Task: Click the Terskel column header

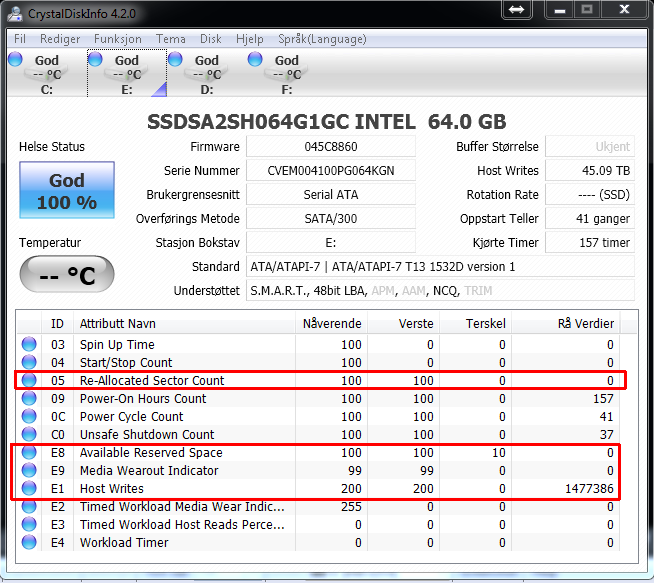Action: pos(475,324)
